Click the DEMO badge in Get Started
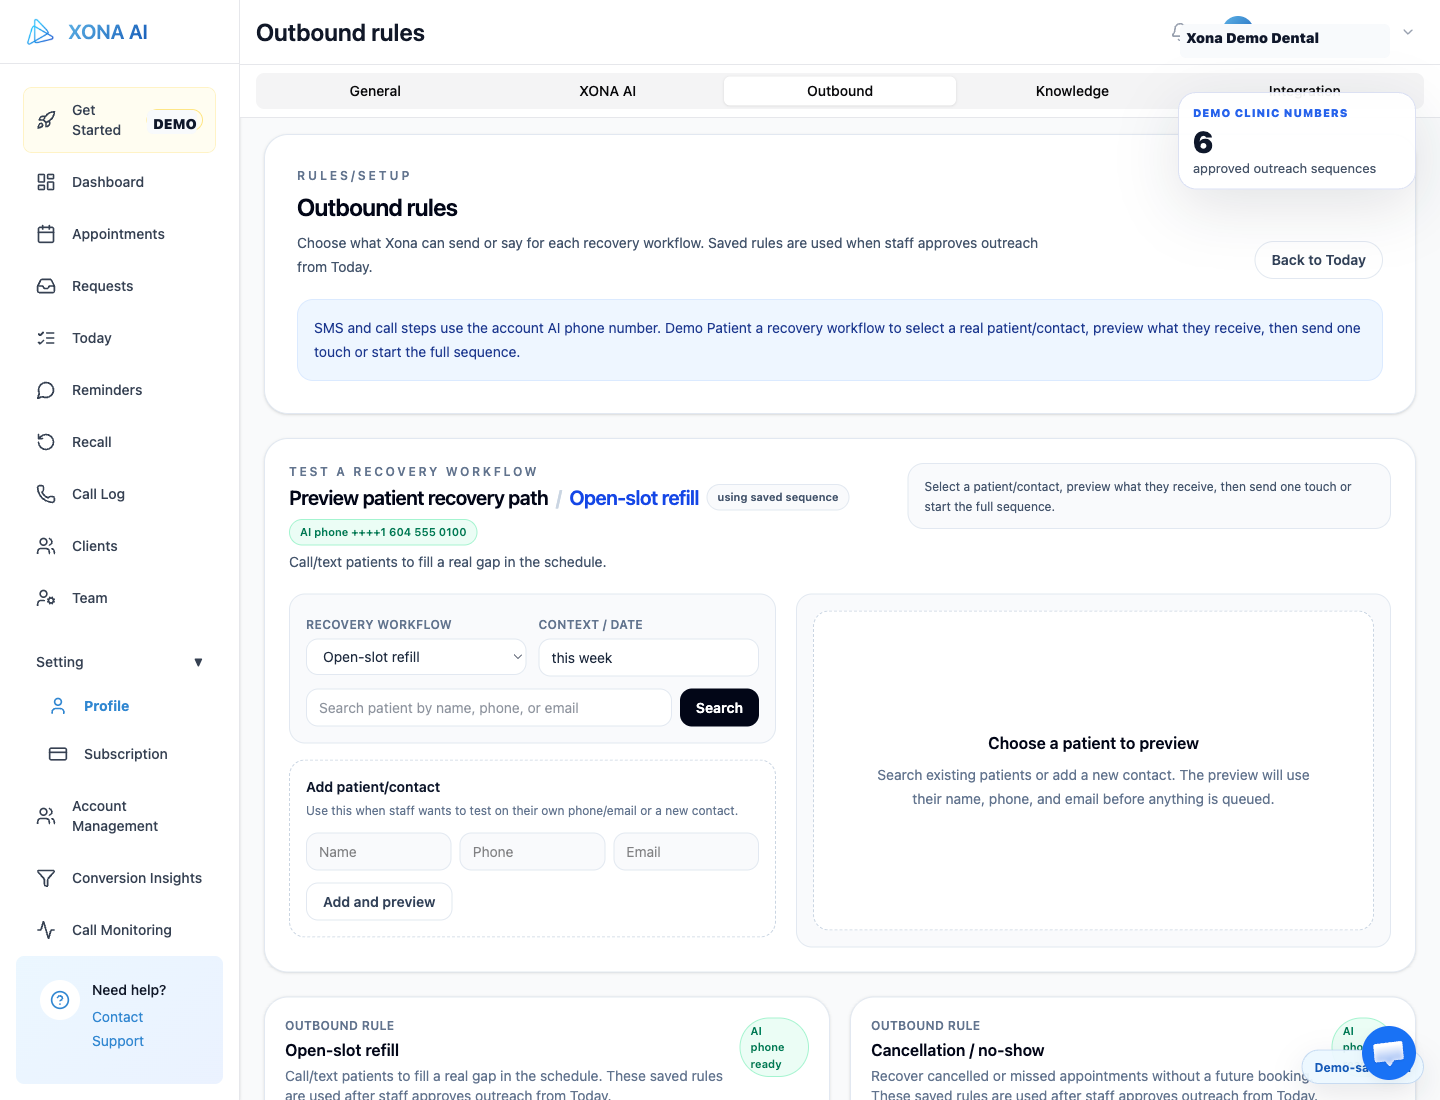Screen dimensions: 1440x1100 coord(175,124)
